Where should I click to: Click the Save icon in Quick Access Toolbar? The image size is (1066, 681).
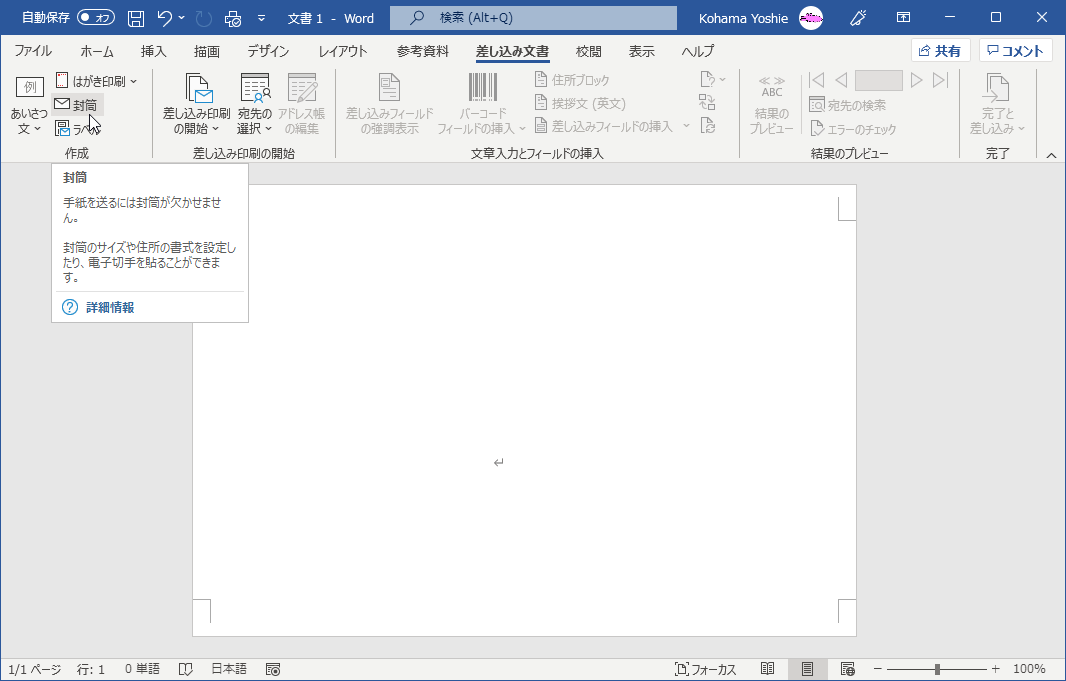135,18
